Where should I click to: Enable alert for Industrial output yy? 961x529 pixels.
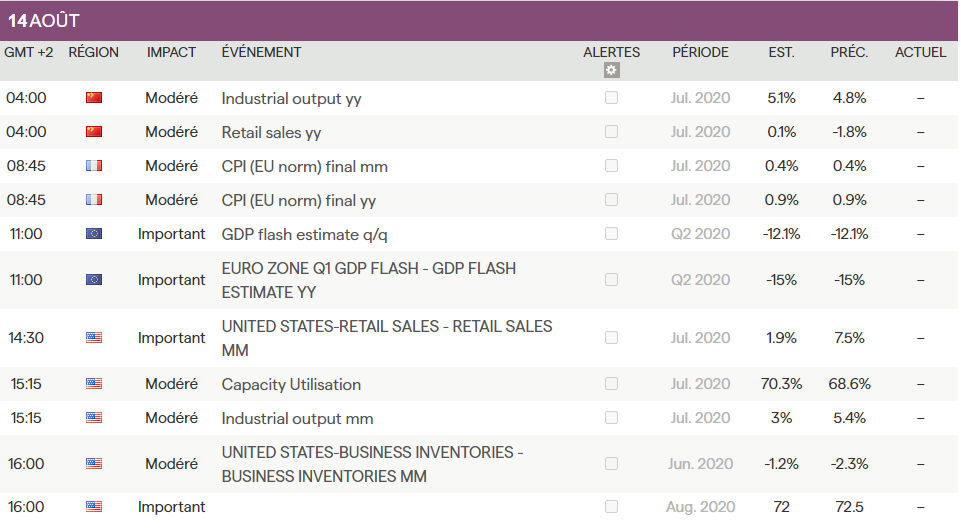click(x=611, y=98)
